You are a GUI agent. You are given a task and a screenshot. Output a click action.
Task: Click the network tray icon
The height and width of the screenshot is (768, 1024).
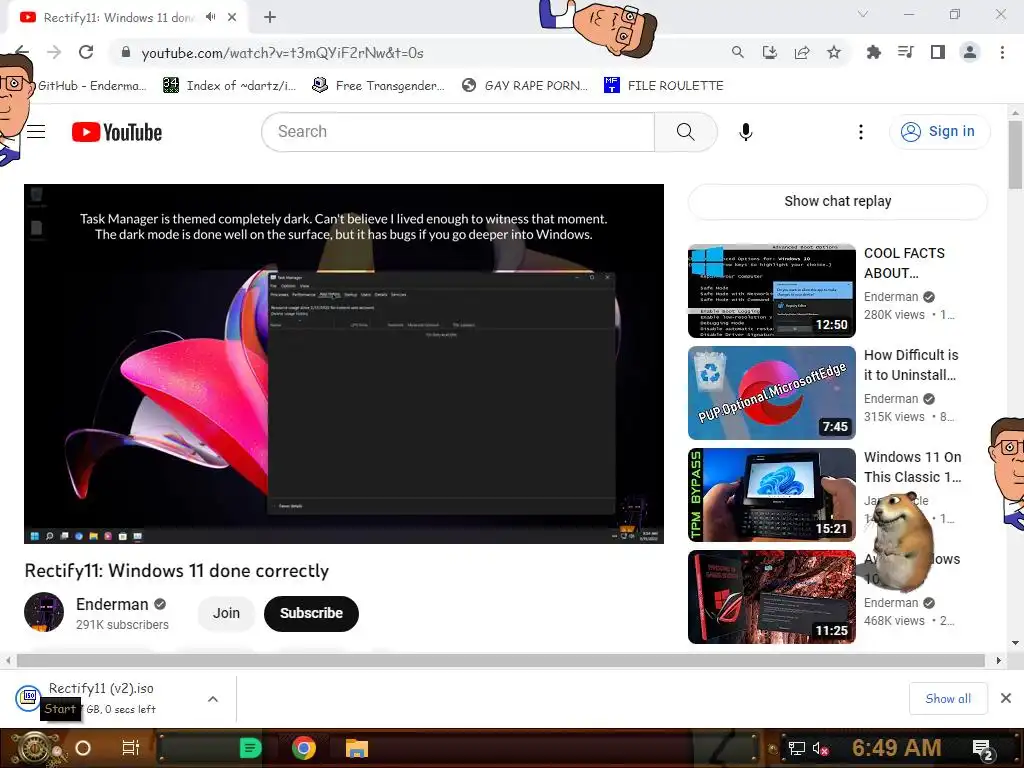tap(796, 748)
